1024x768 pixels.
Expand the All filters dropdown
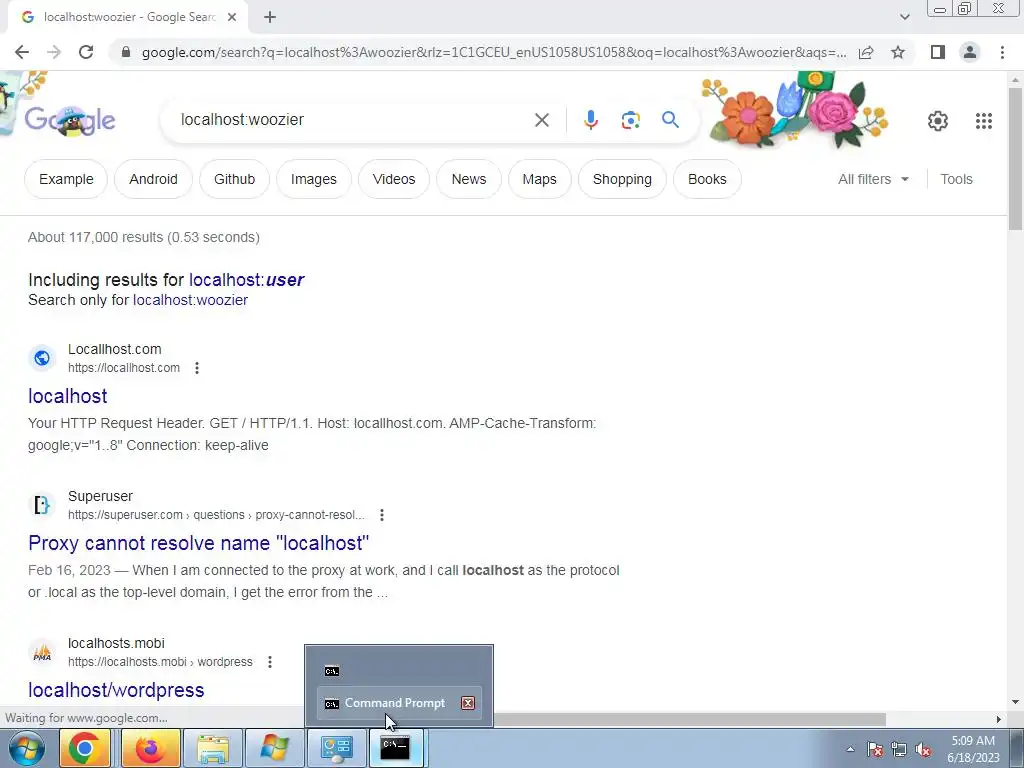(x=874, y=179)
